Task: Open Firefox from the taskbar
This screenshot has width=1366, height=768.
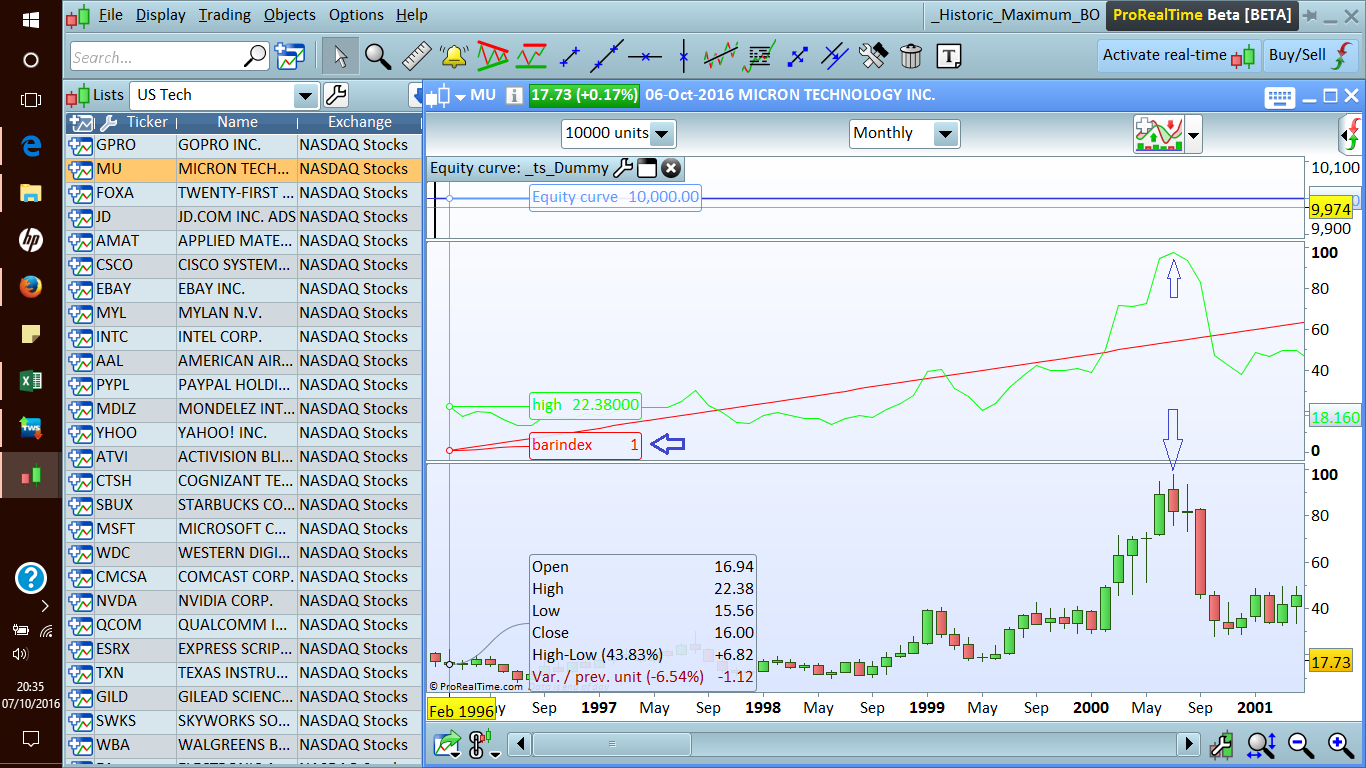Action: (31, 287)
